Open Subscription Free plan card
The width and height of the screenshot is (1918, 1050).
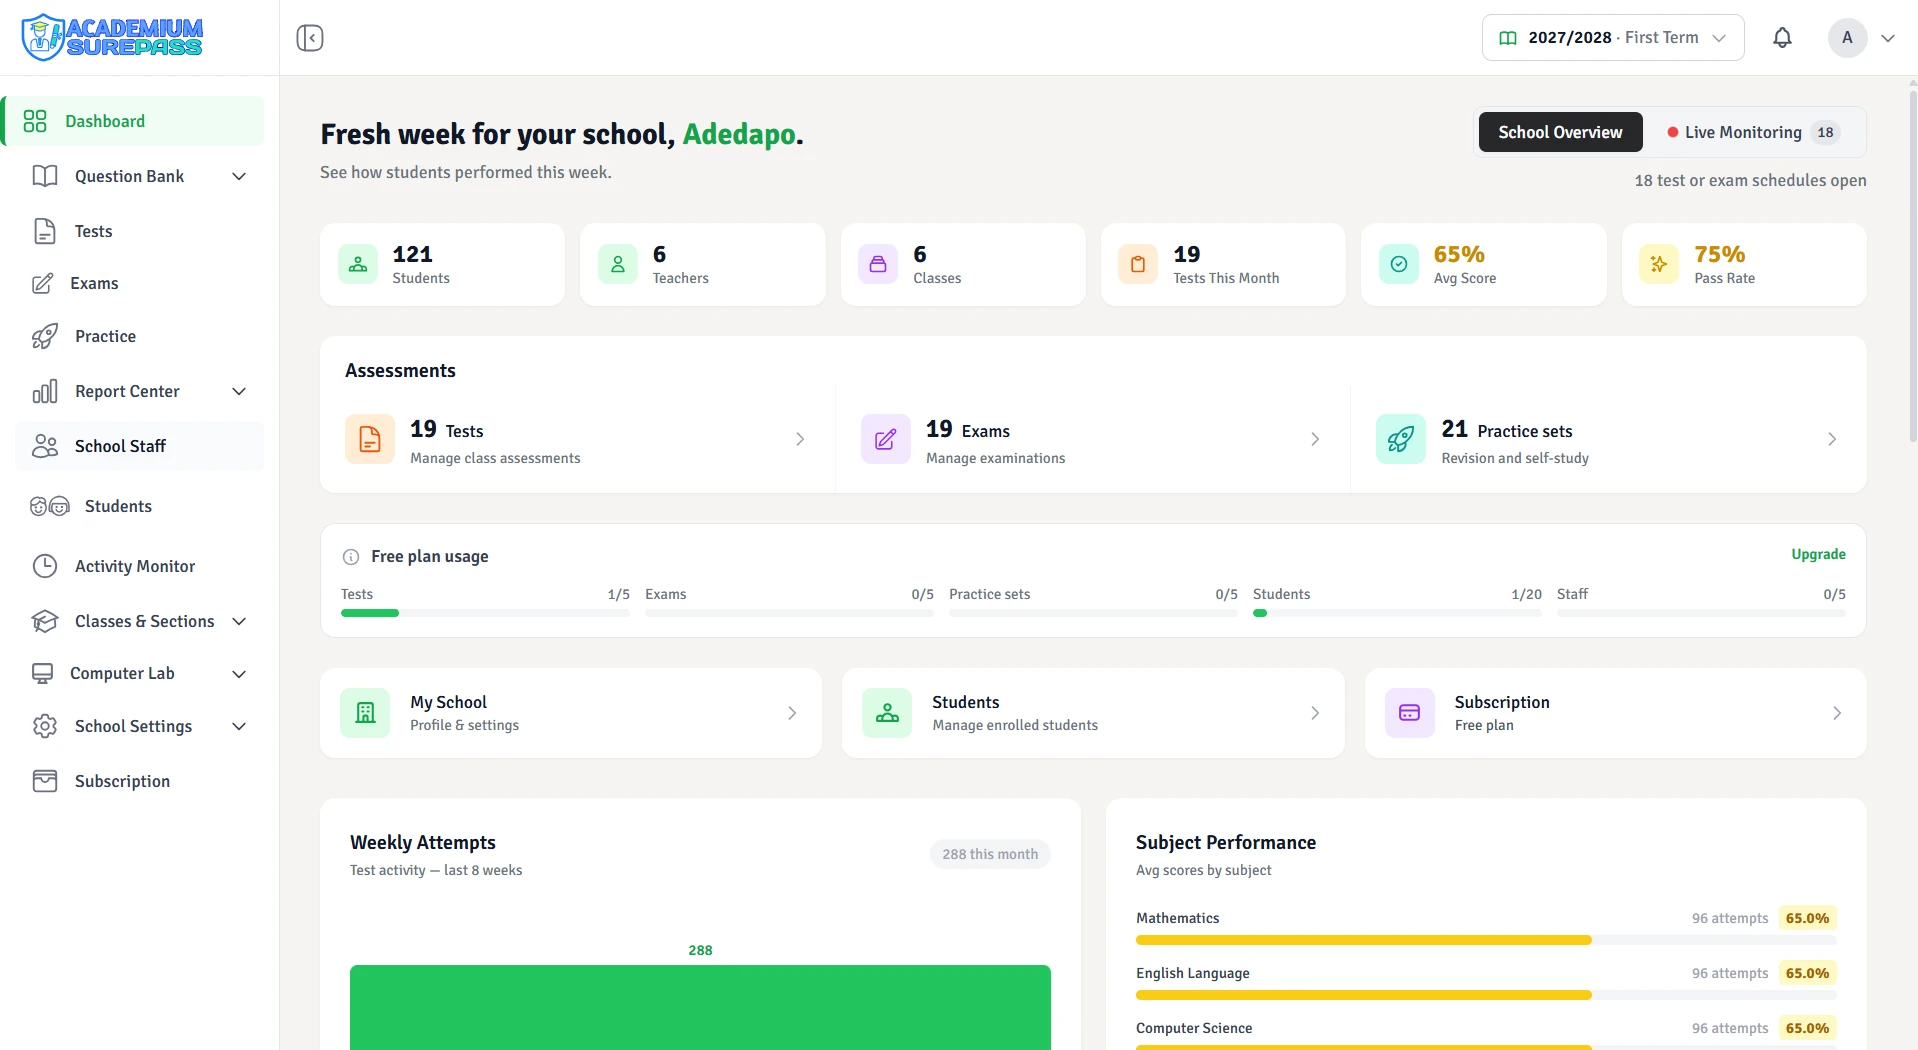1615,713
